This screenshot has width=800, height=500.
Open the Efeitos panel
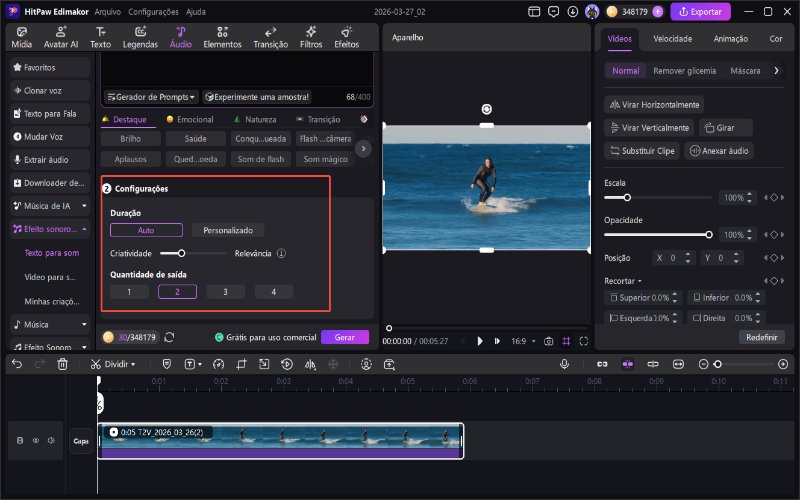346,38
